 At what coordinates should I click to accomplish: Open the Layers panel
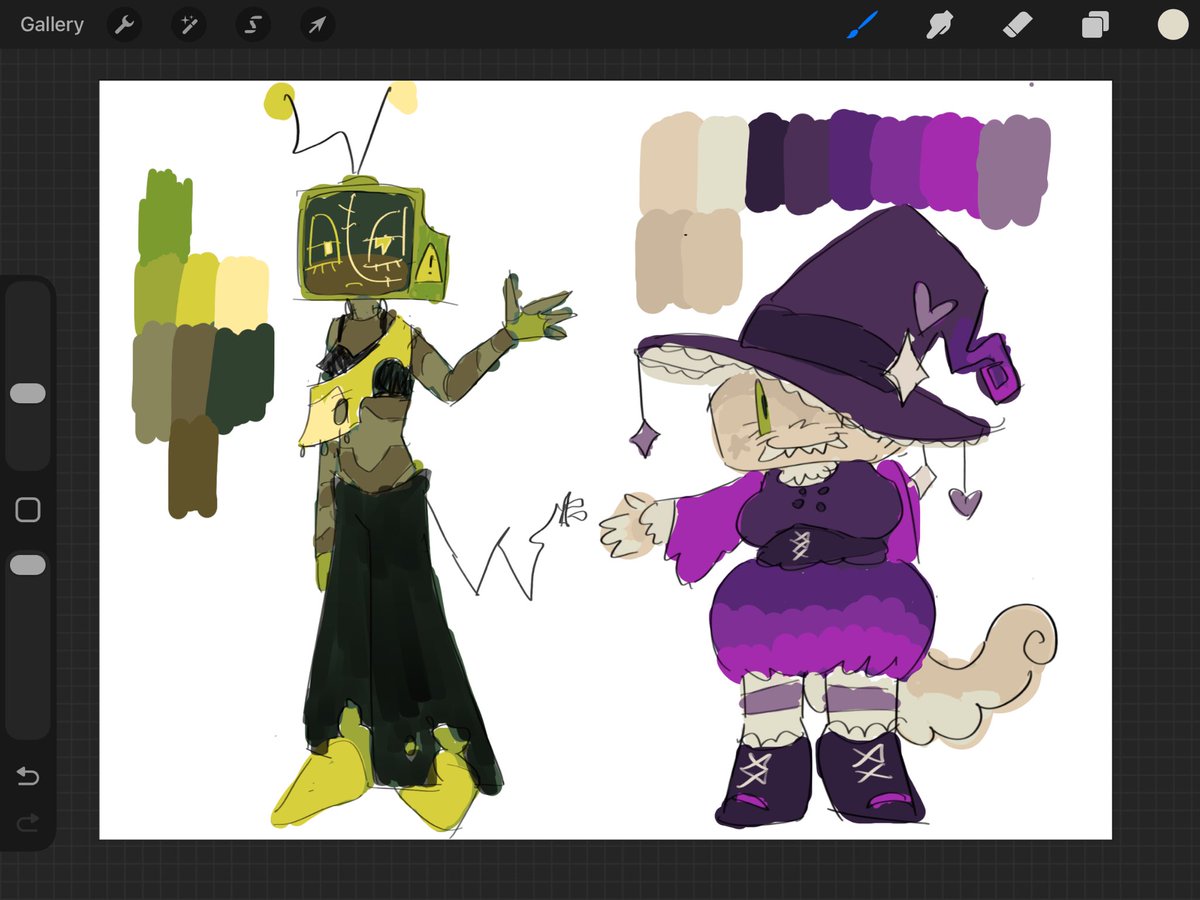pos(1095,25)
